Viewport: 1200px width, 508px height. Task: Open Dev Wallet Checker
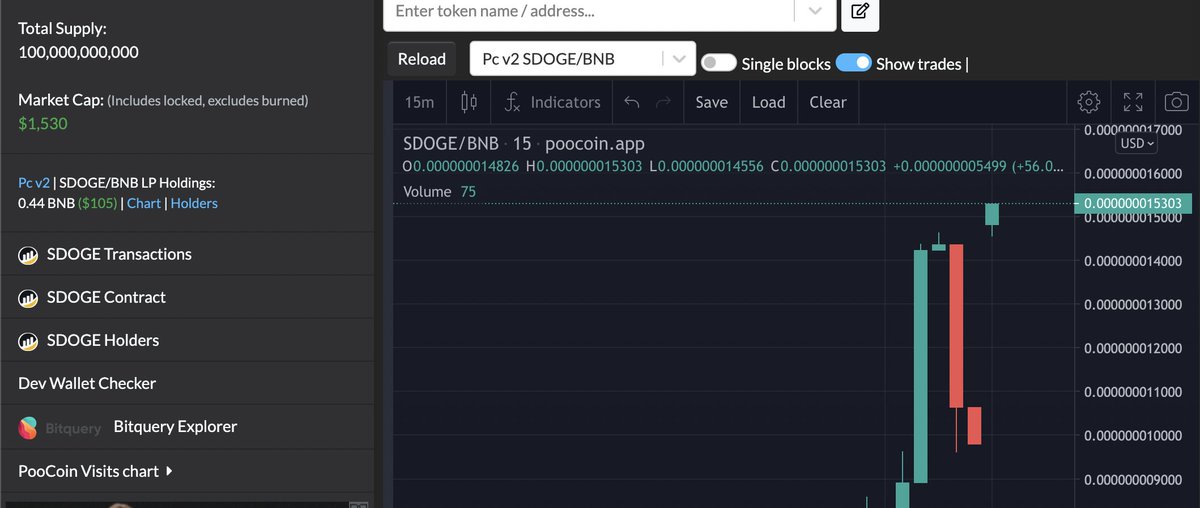(87, 384)
